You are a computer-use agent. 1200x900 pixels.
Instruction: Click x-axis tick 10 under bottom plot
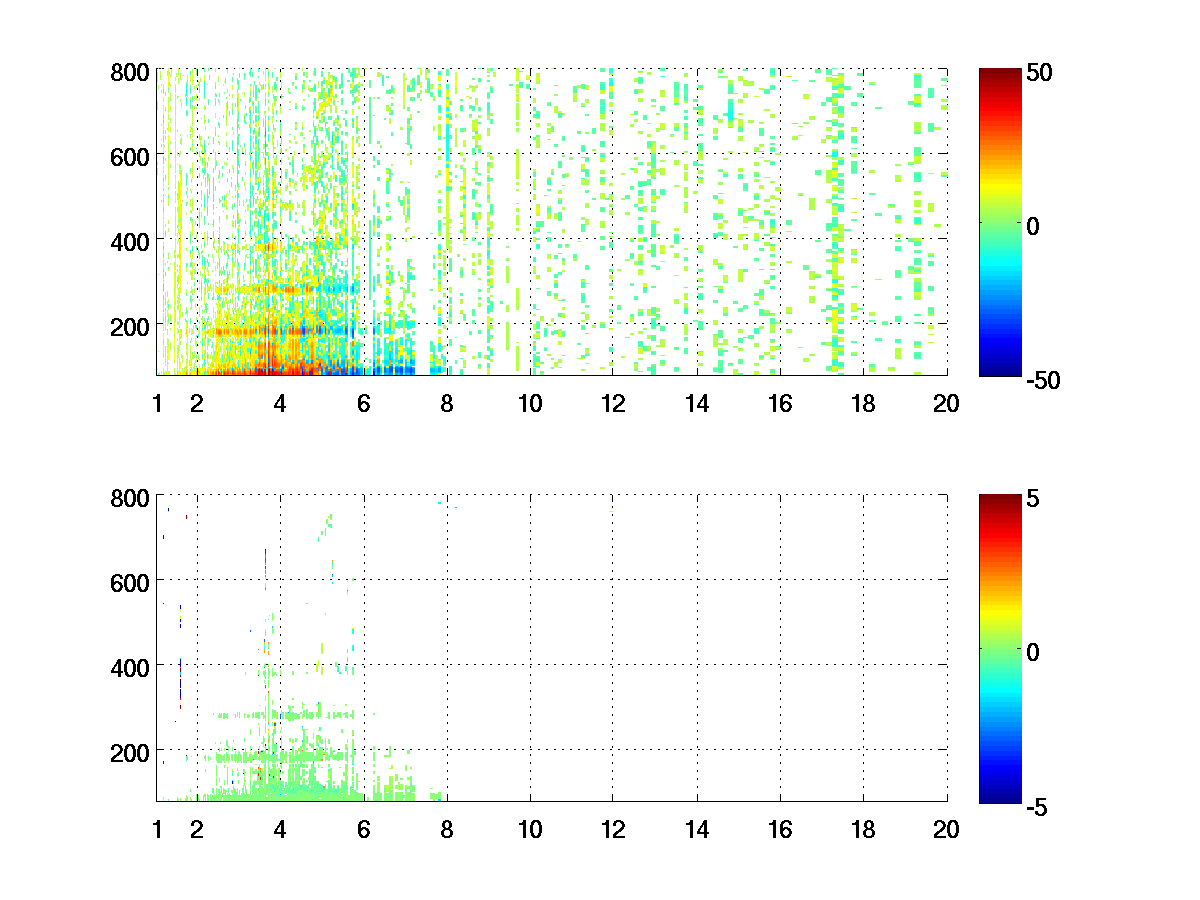pyautogui.click(x=530, y=829)
